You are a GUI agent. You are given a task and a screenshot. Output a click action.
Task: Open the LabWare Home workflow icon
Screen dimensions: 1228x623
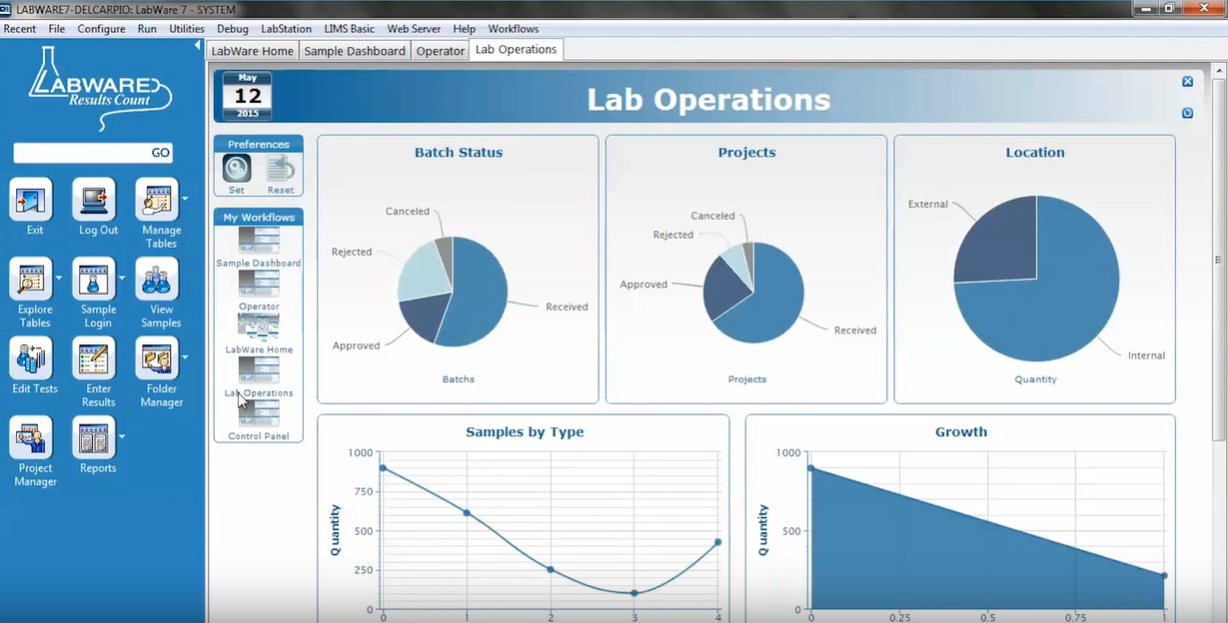(x=259, y=327)
